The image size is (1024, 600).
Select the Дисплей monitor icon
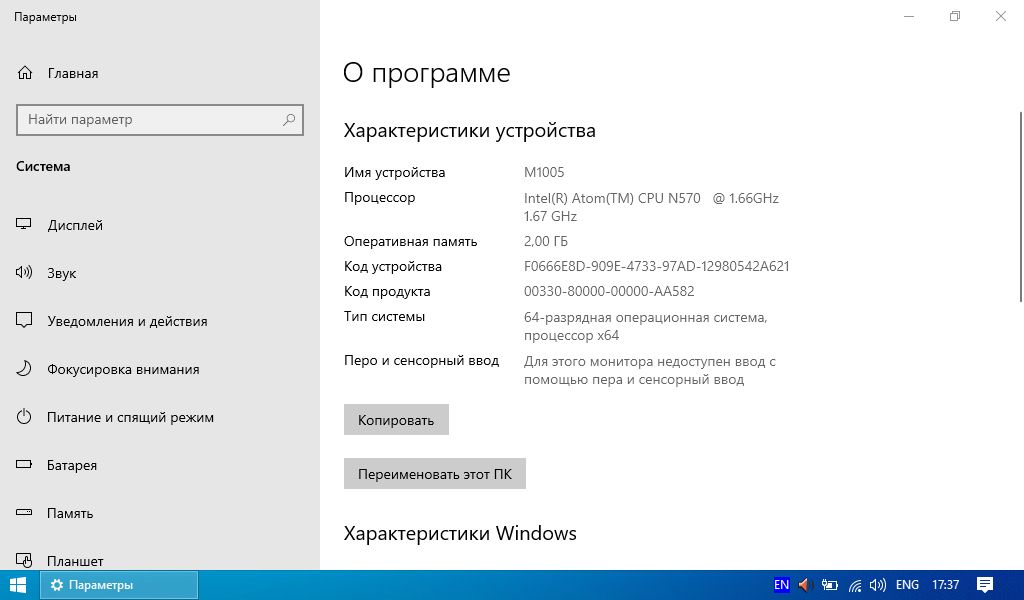(x=24, y=225)
